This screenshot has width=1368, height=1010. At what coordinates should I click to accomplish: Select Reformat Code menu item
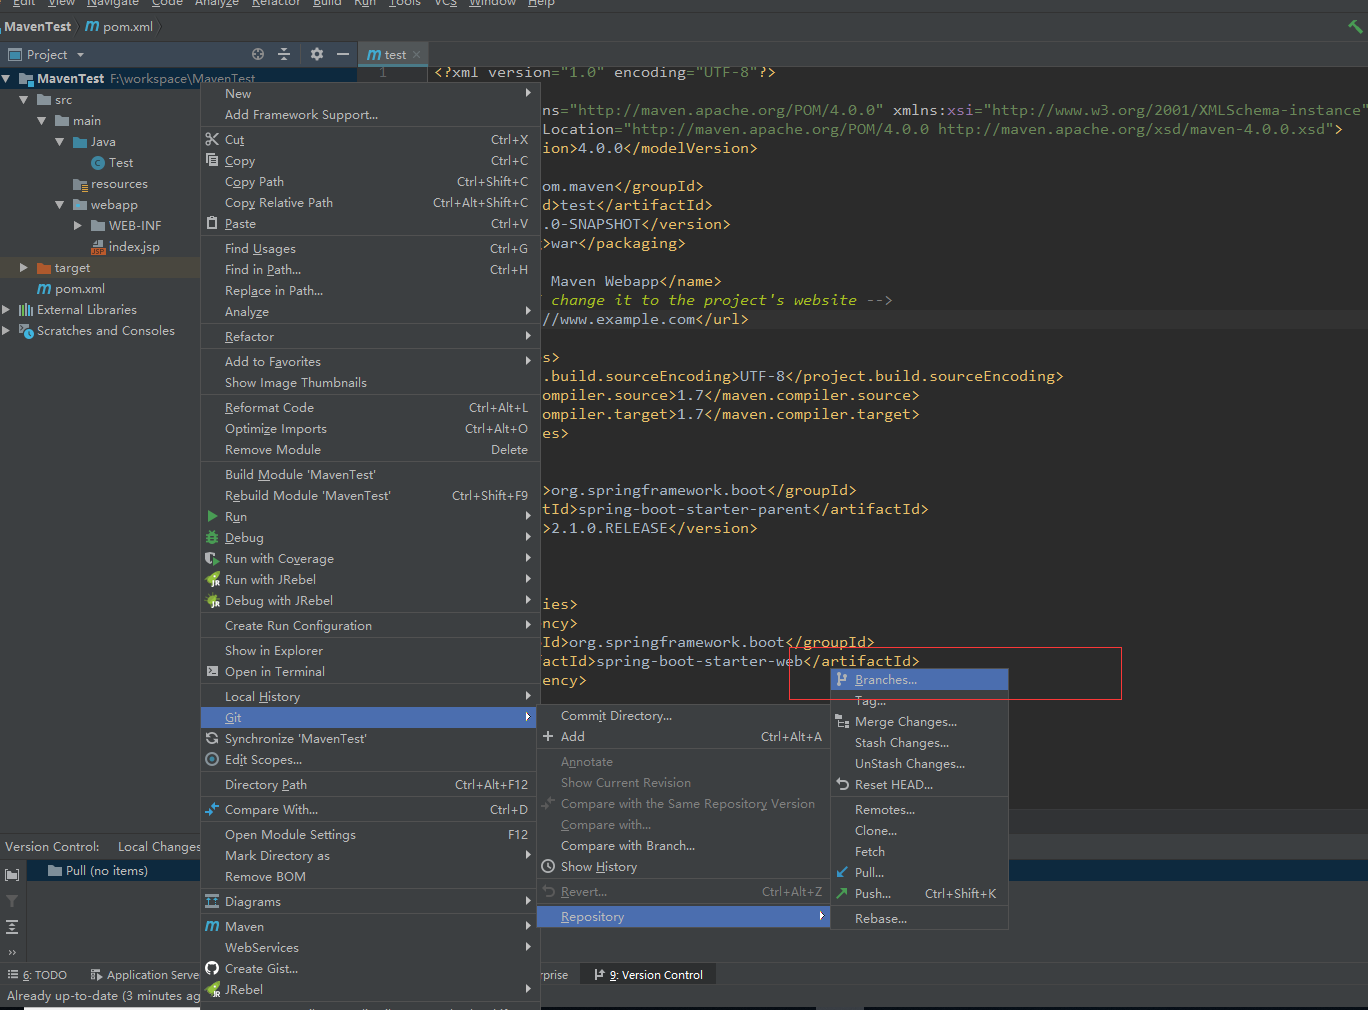coord(369,407)
